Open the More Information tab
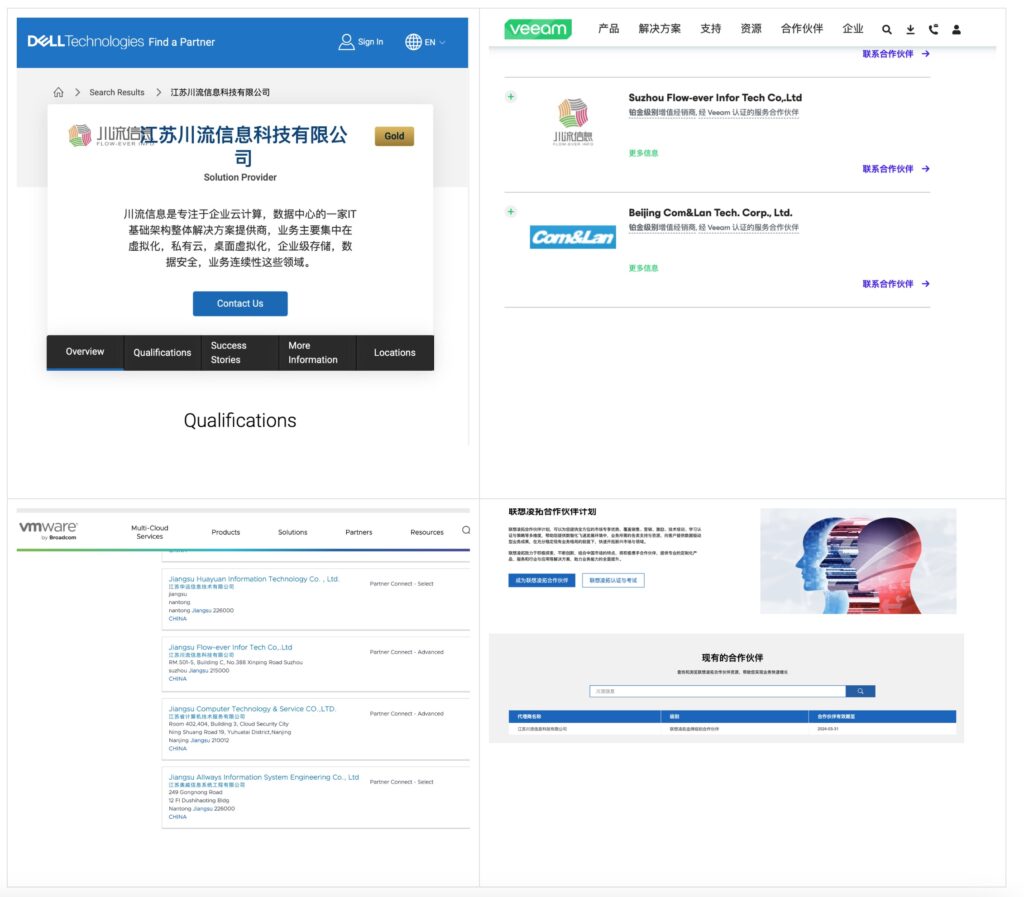Image resolution: width=1024 pixels, height=897 pixels. pyautogui.click(x=317, y=353)
